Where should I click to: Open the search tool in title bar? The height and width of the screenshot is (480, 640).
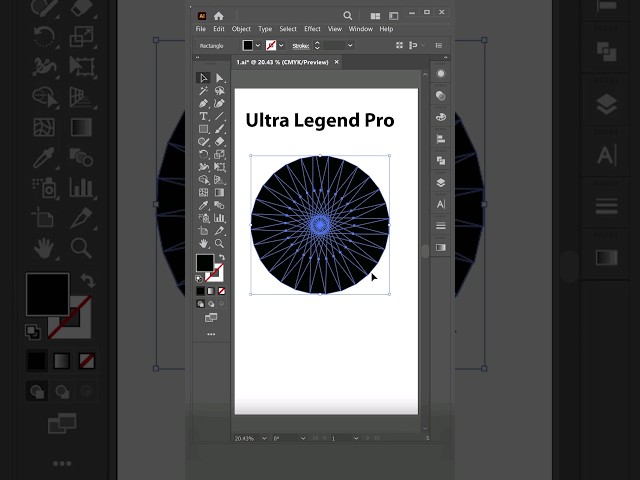point(347,16)
